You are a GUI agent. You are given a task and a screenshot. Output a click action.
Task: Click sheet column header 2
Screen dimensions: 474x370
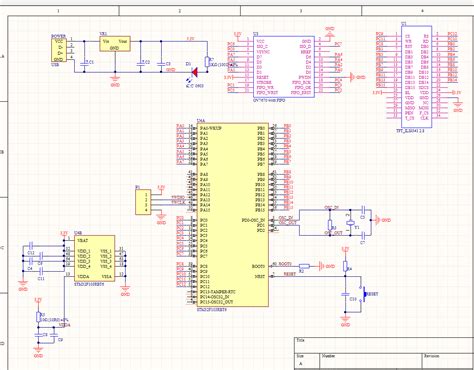click(180, 11)
